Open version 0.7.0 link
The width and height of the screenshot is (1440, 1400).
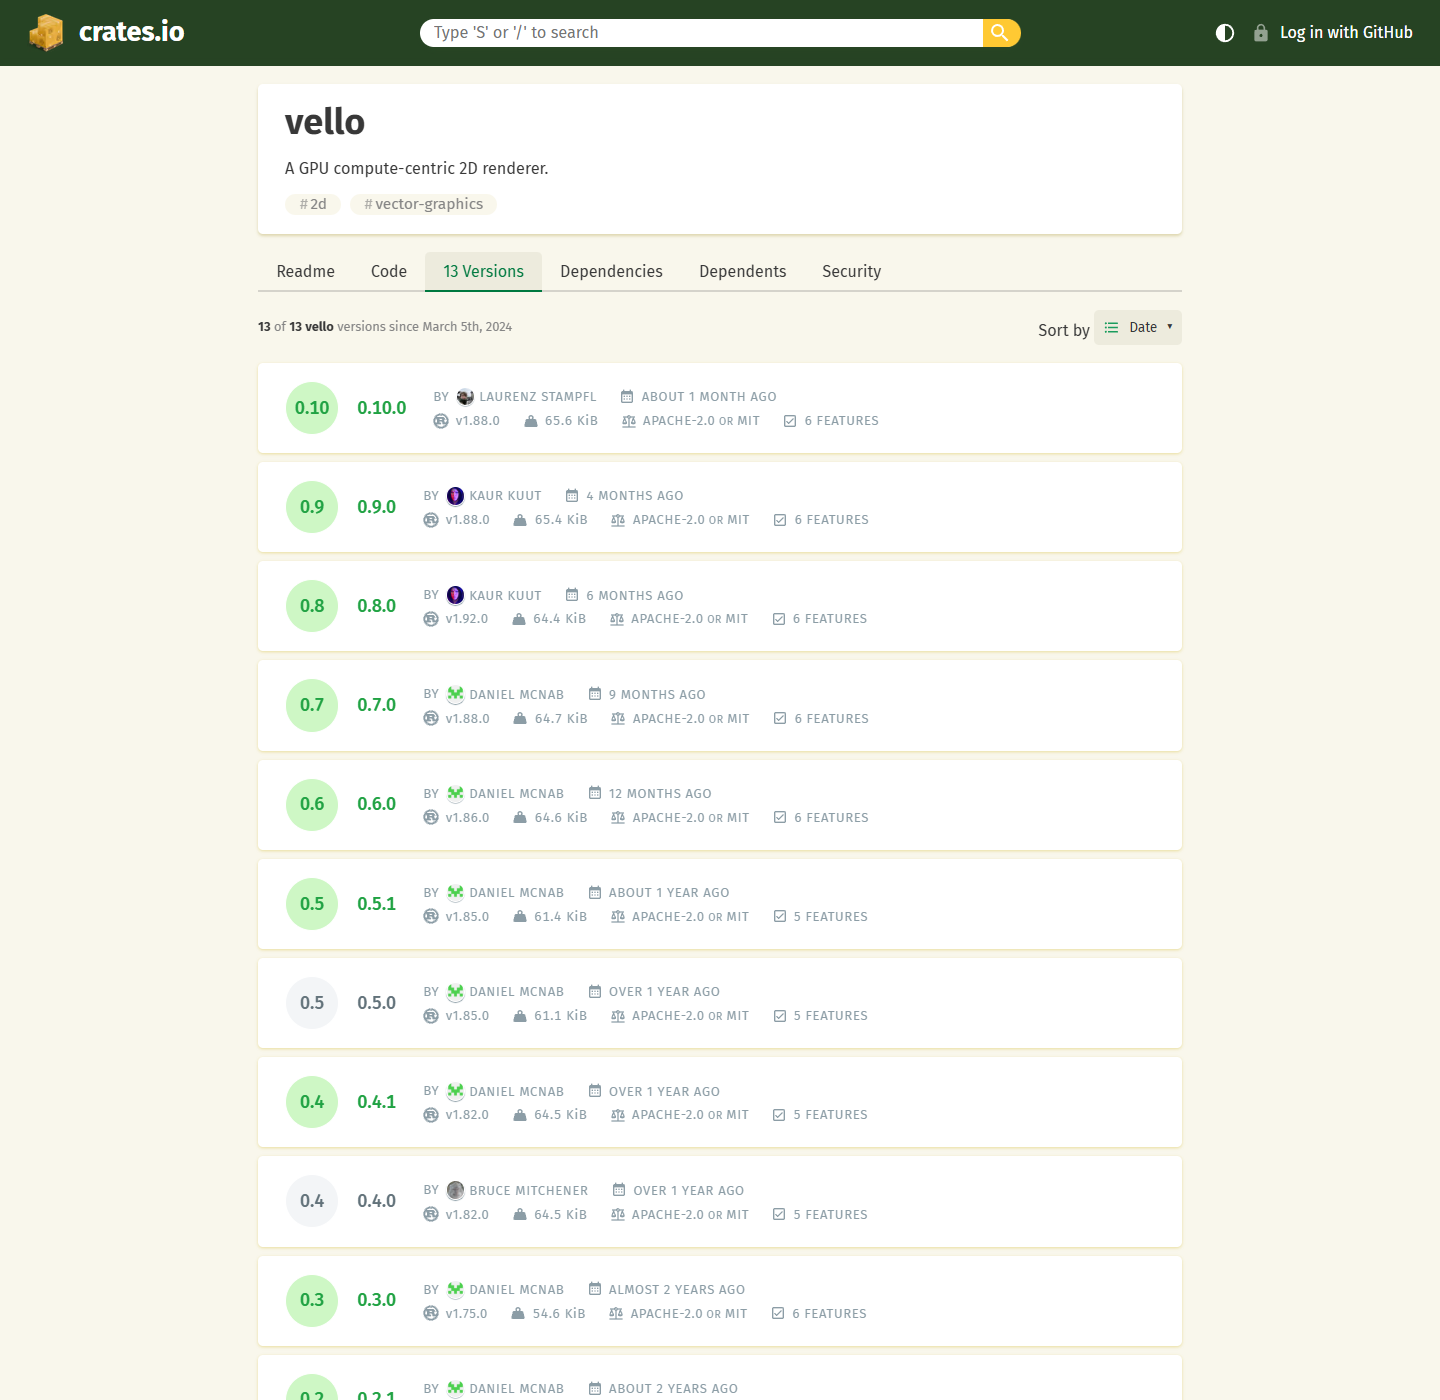[x=377, y=705]
